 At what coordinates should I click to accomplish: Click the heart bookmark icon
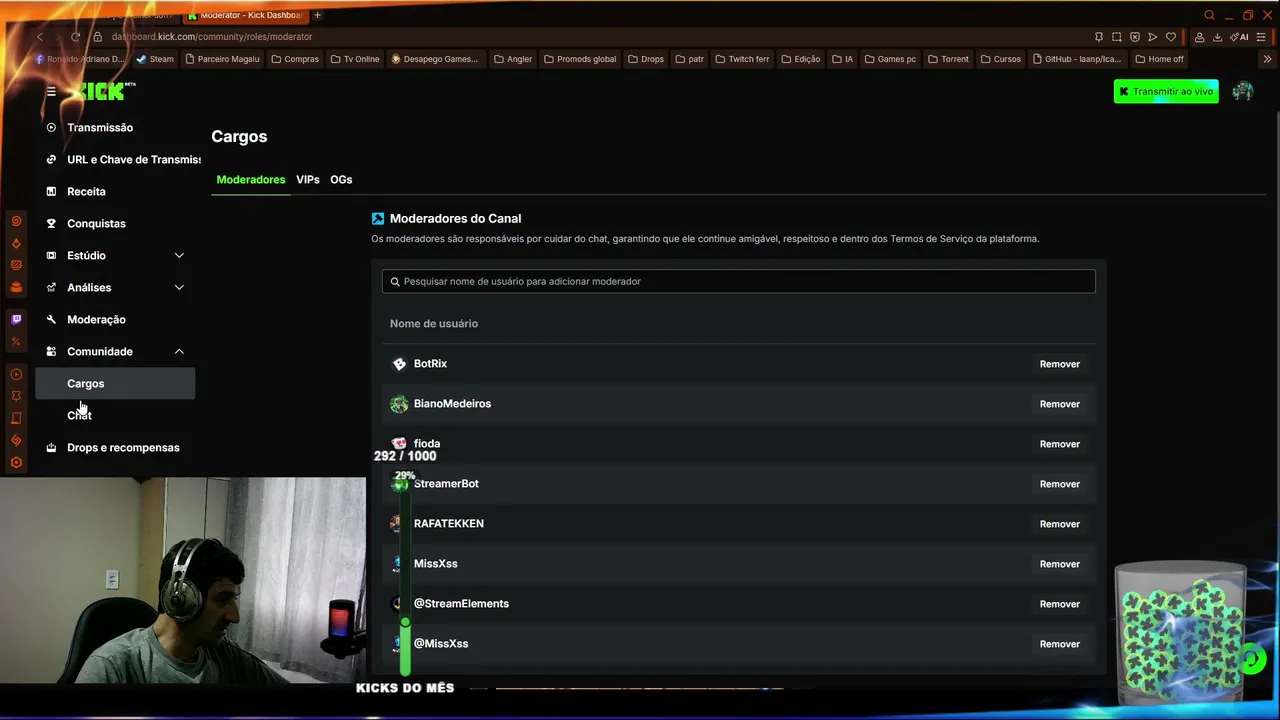[1171, 37]
